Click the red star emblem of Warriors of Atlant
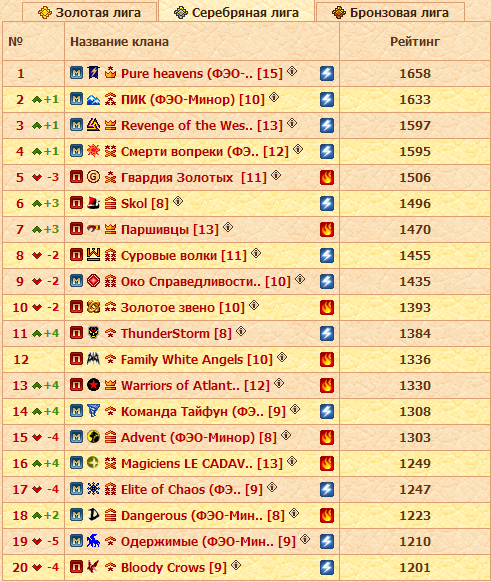This screenshot has width=491, height=582. [93, 385]
